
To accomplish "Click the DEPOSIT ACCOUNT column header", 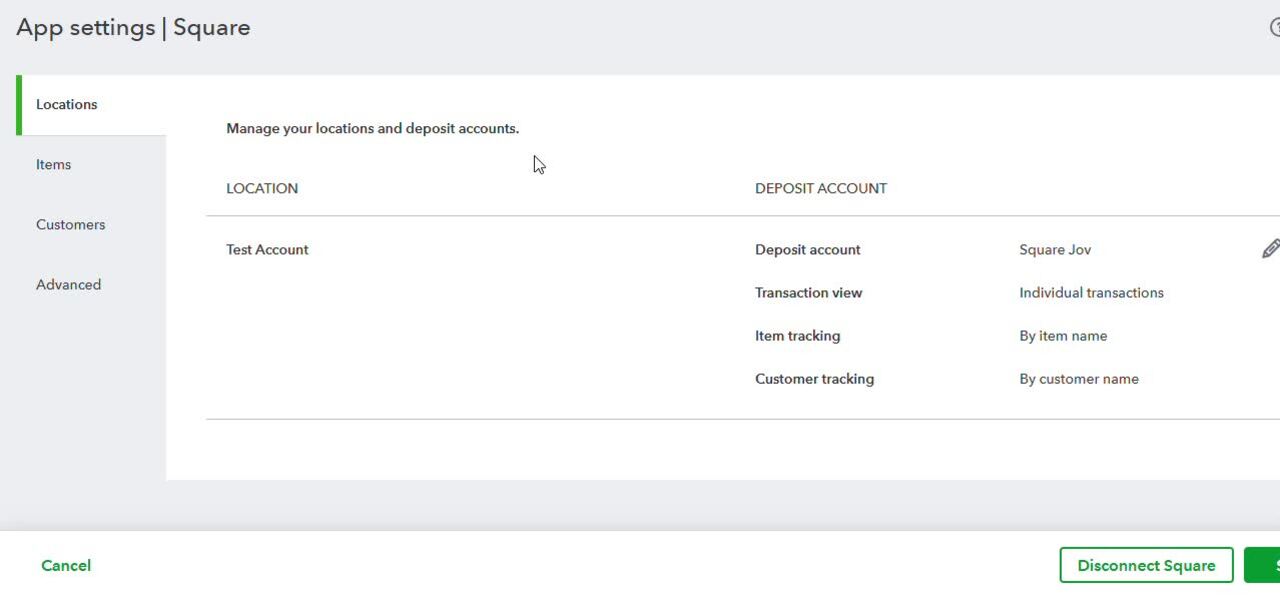I will tap(821, 189).
